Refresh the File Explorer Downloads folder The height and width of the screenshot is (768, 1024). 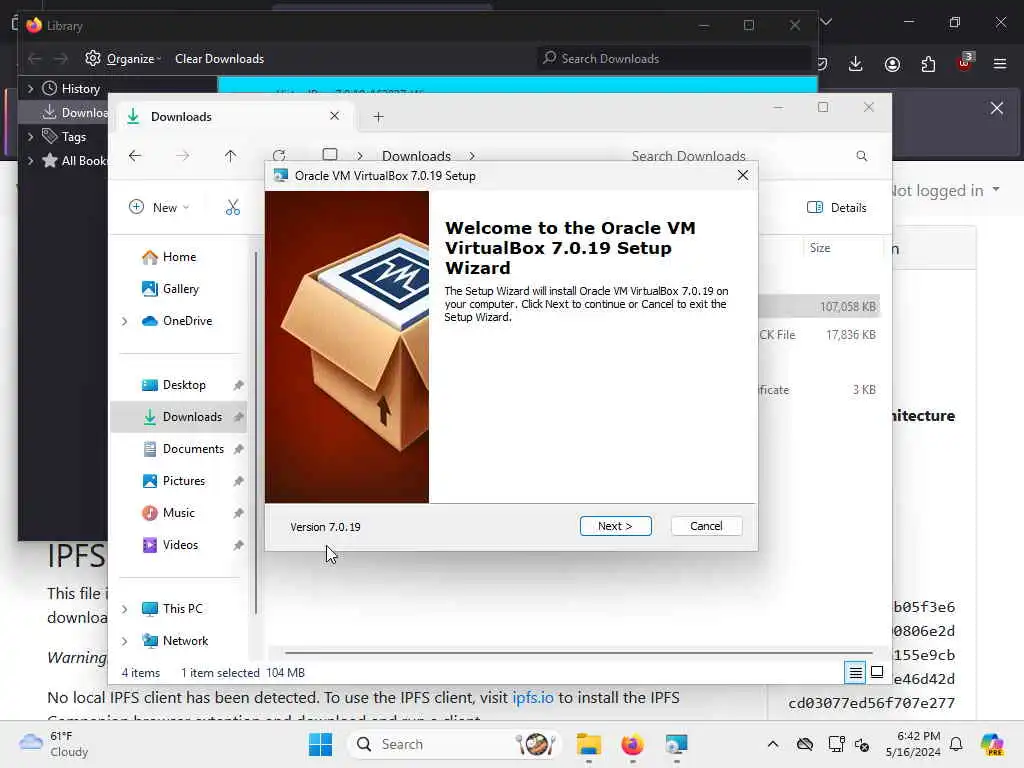[279, 155]
